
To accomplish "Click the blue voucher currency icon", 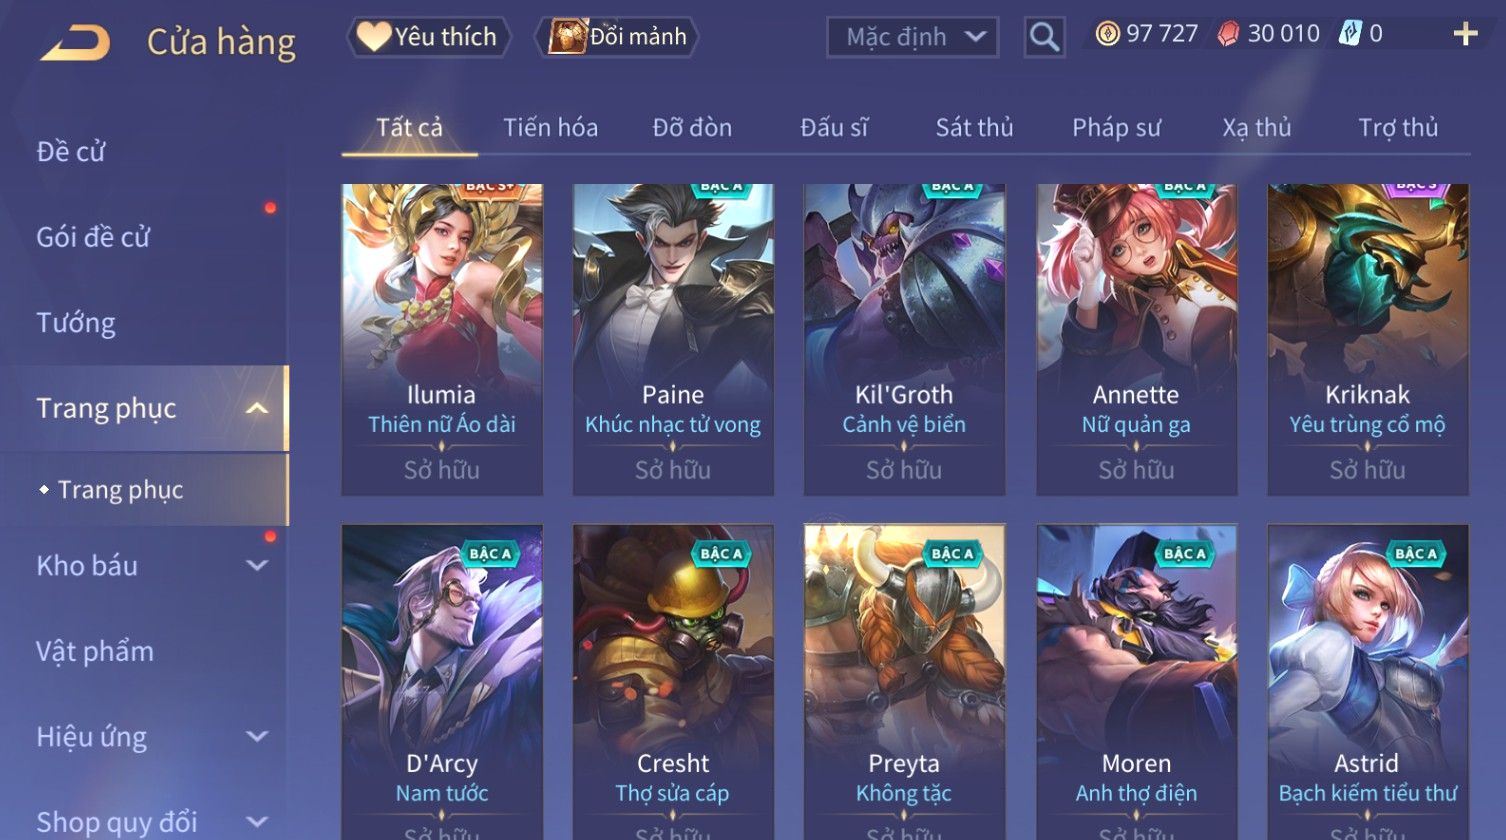I will click(x=1350, y=34).
